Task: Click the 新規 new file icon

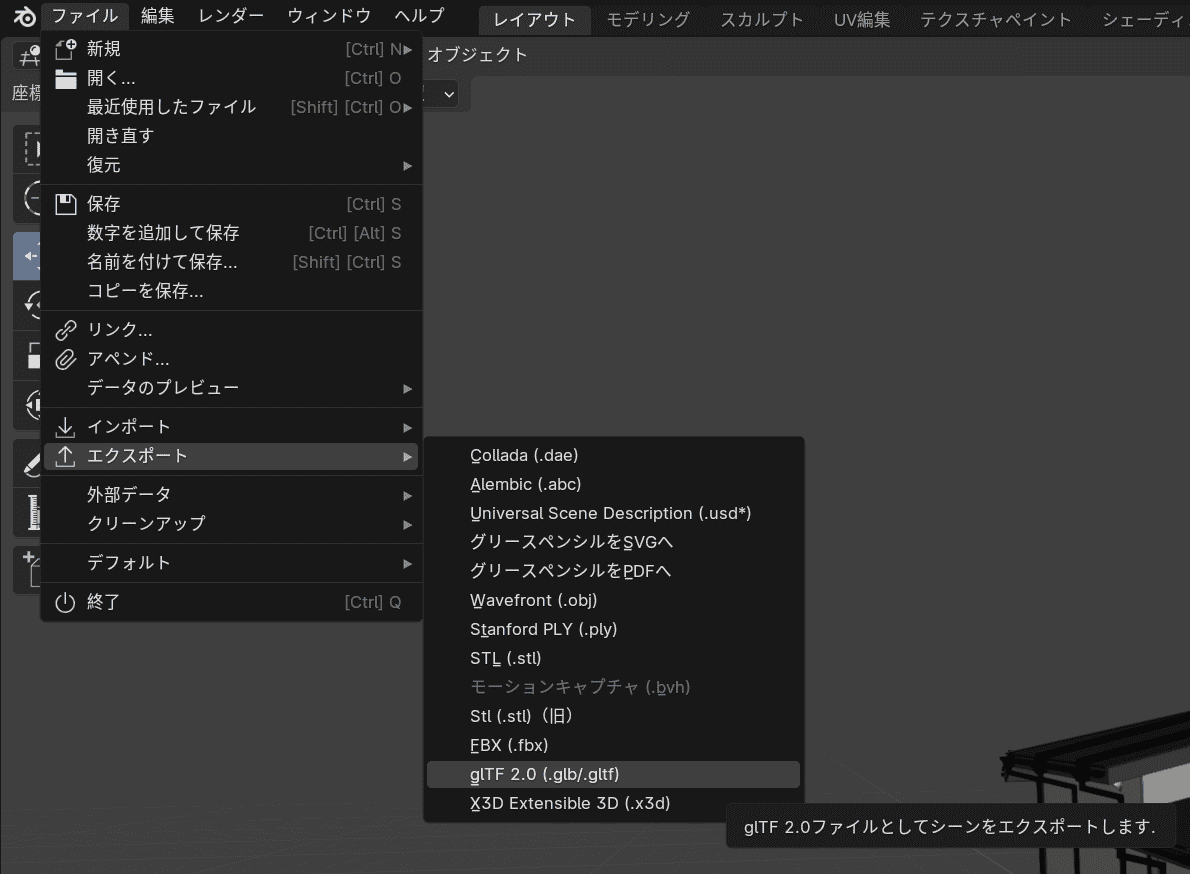Action: (x=65, y=49)
